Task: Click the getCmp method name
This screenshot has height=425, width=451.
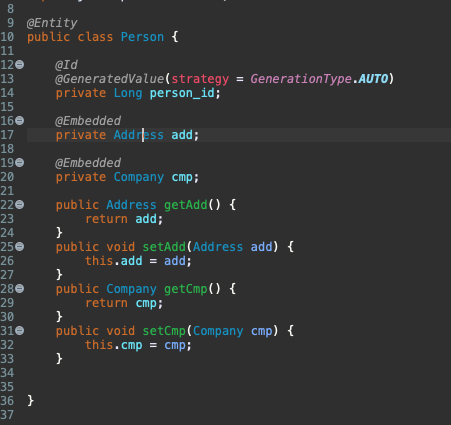Action: (x=186, y=289)
